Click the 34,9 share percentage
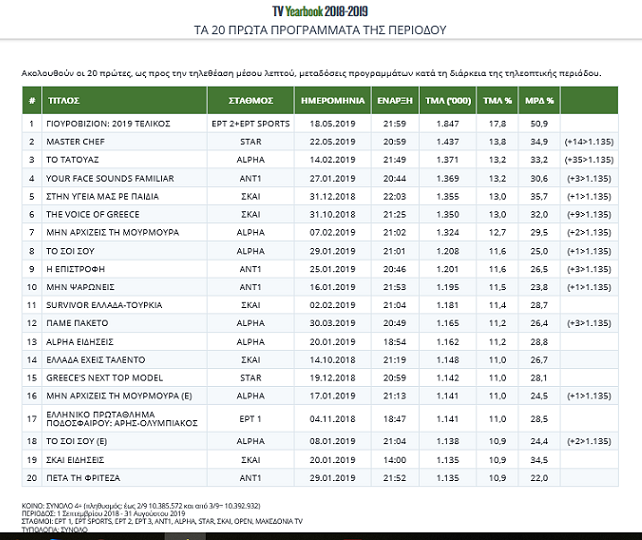Image resolution: width=642 pixels, height=540 pixels. coord(539,142)
